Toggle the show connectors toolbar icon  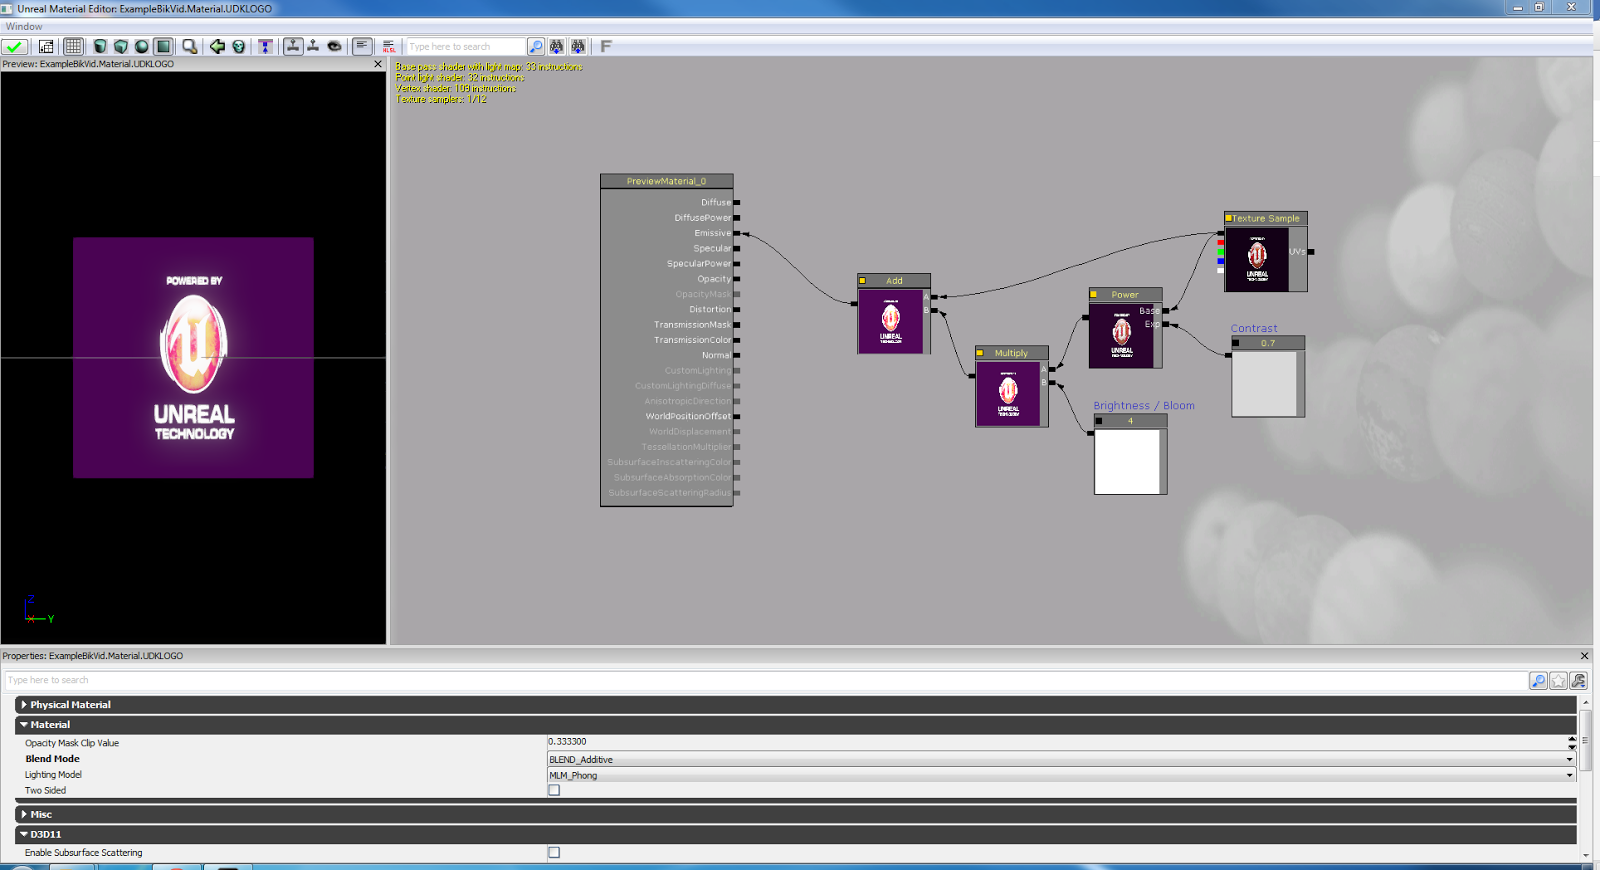(293, 47)
